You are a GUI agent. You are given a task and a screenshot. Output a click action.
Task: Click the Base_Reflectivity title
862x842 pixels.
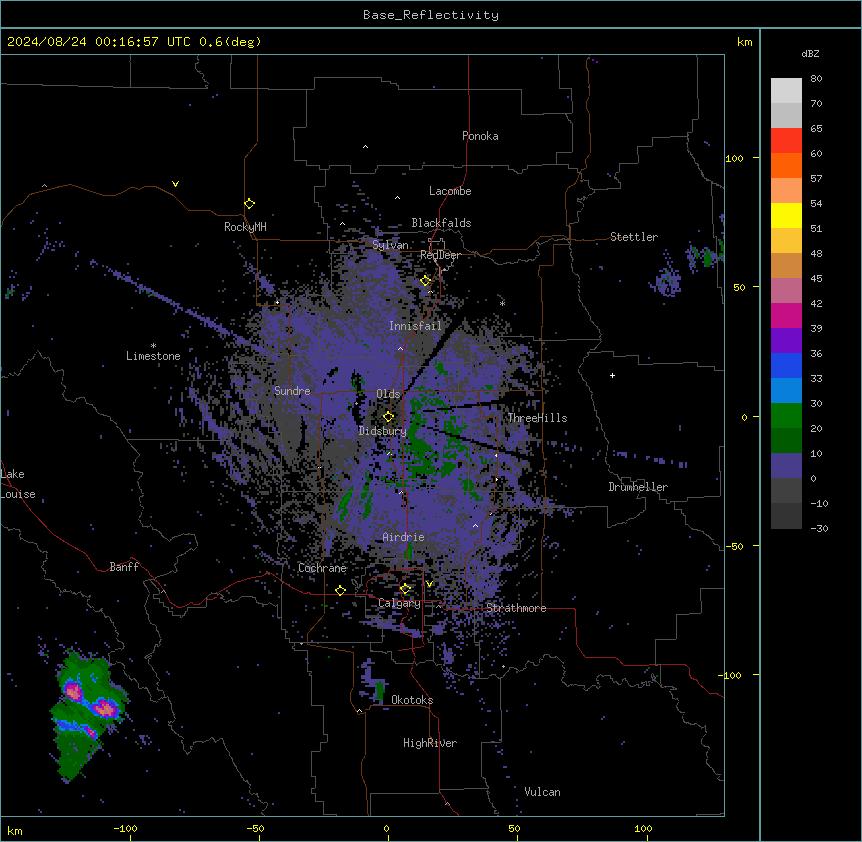pyautogui.click(x=431, y=15)
